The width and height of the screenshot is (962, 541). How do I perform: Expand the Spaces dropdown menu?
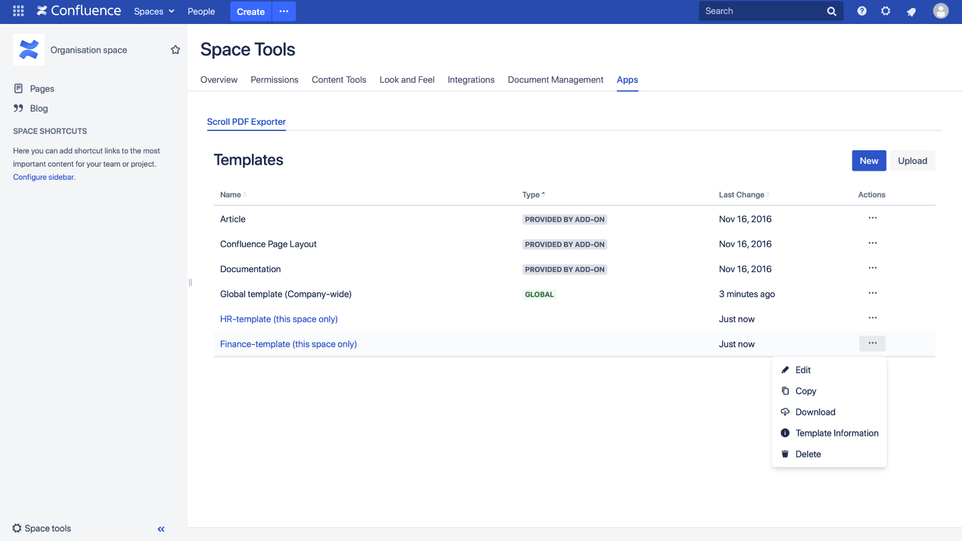tap(154, 12)
